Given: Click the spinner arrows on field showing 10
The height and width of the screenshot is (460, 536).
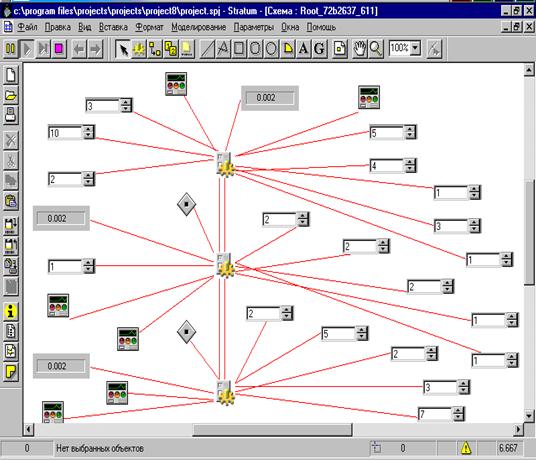Looking at the screenshot, I should pyautogui.click(x=89, y=132).
